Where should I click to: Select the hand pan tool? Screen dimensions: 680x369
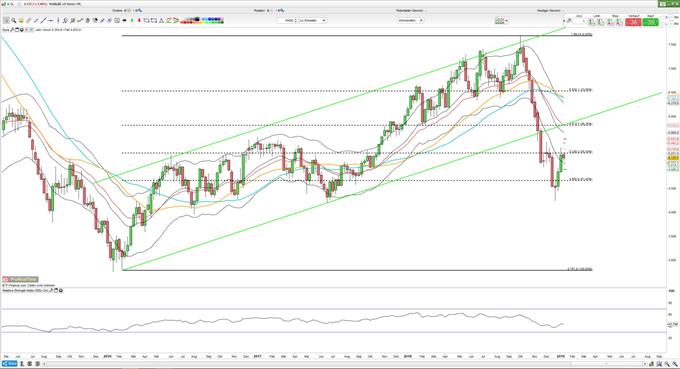pyautogui.click(x=21, y=20)
